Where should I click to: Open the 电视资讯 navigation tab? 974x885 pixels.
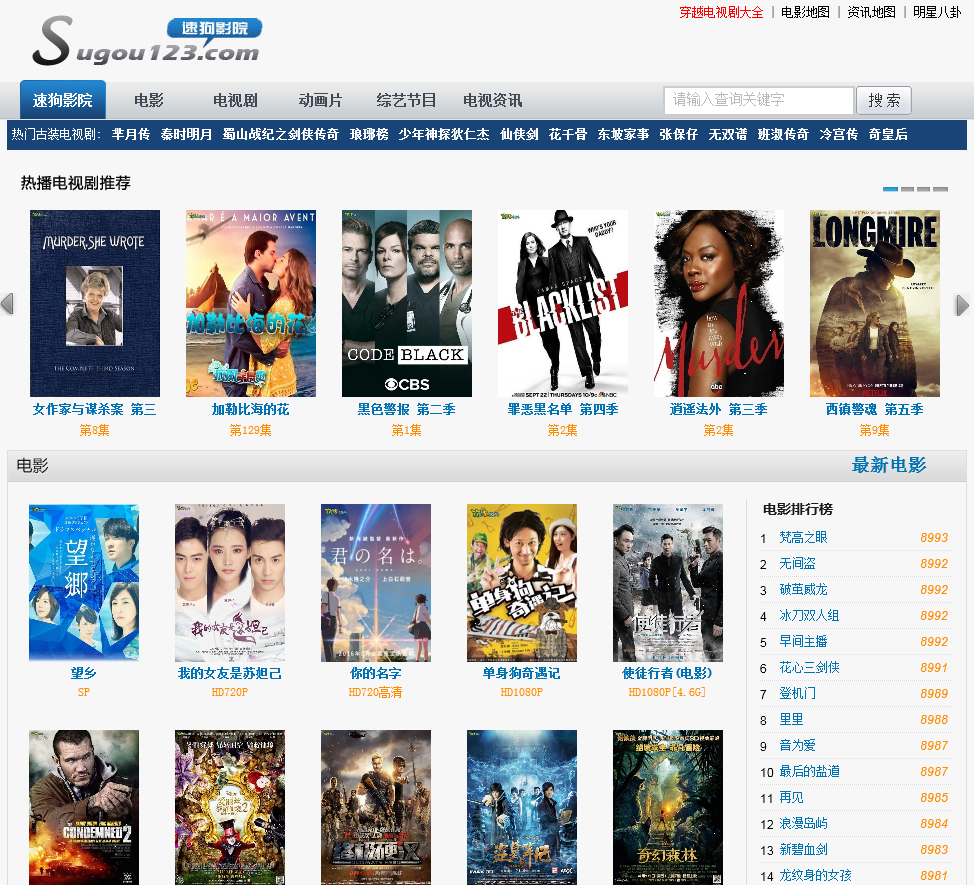(493, 100)
